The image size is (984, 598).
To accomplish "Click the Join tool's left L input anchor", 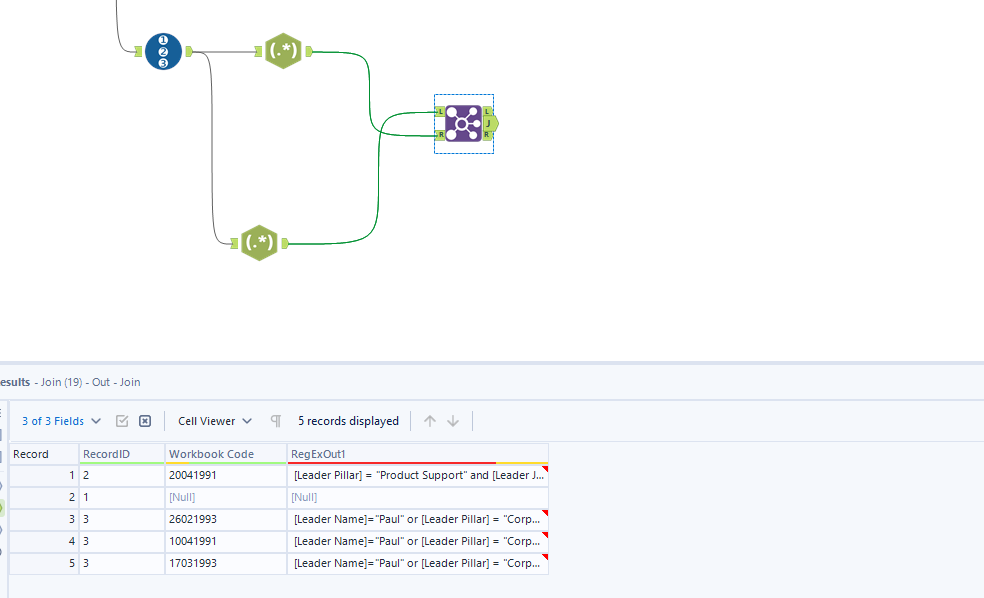I will pyautogui.click(x=440, y=111).
